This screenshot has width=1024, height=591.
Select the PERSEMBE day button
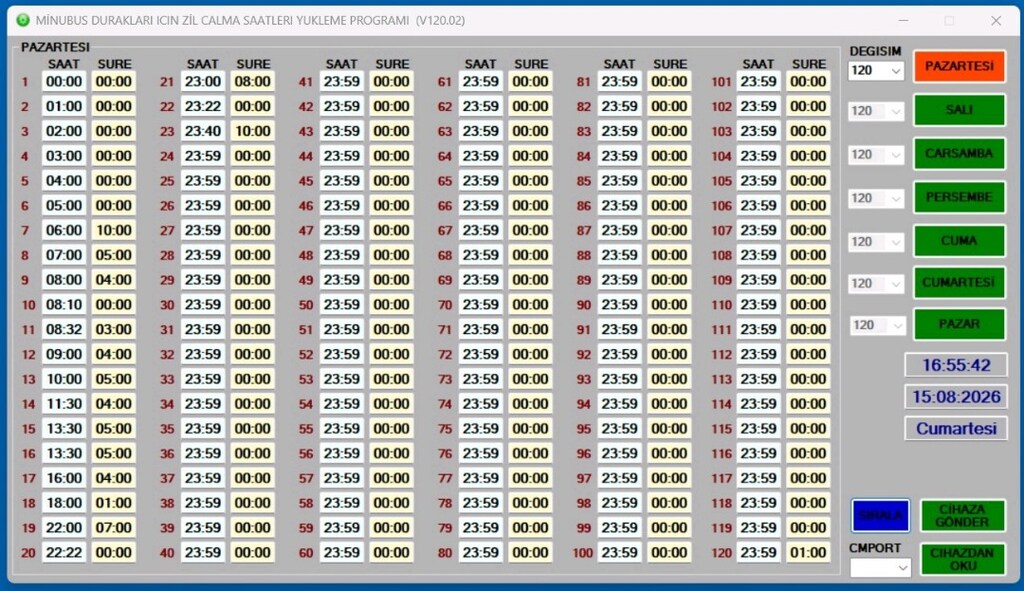(959, 197)
